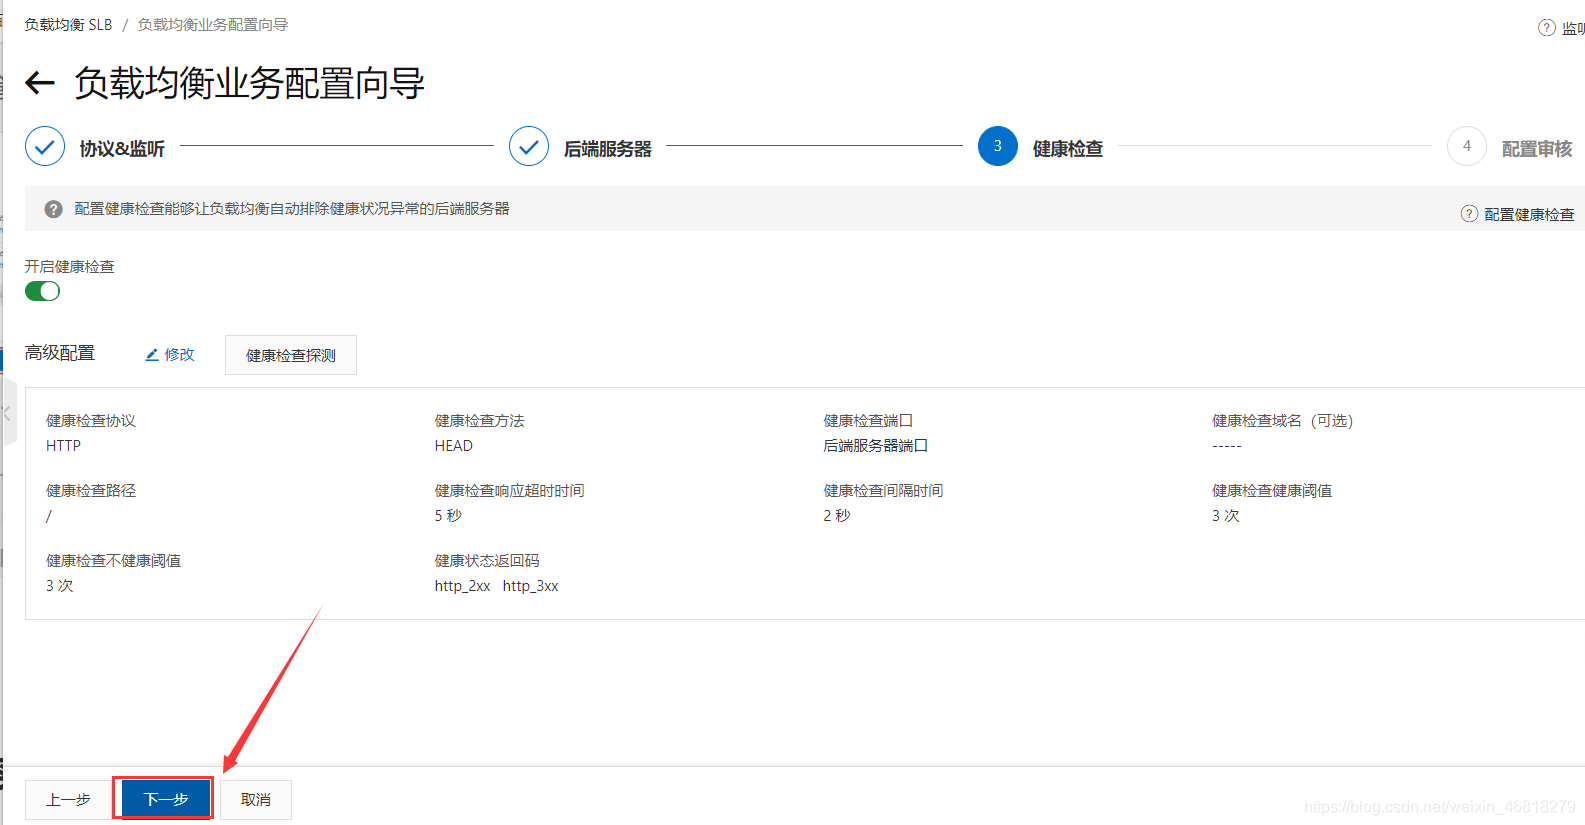Click the 健康检查方法 label
The image size is (1585, 825).
[x=480, y=421]
